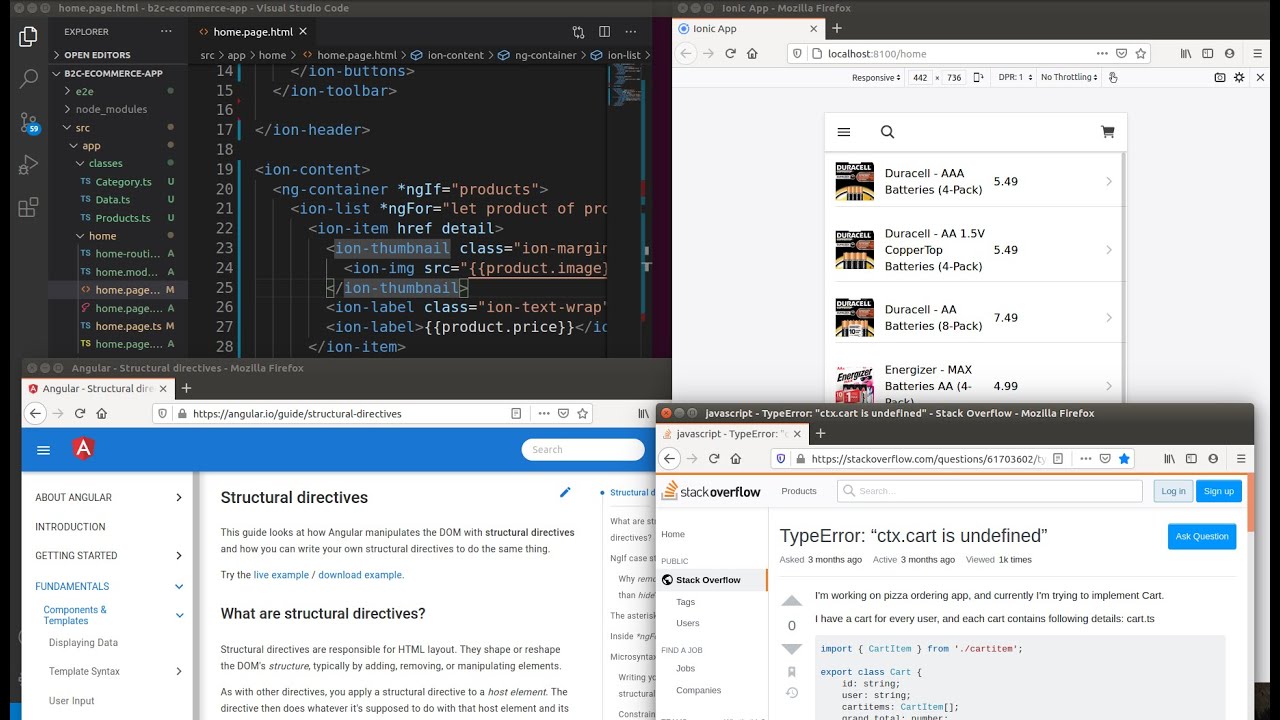Viewport: 1280px width, 720px height.
Task: Downvote the Stack Overflow question
Action: point(791,649)
